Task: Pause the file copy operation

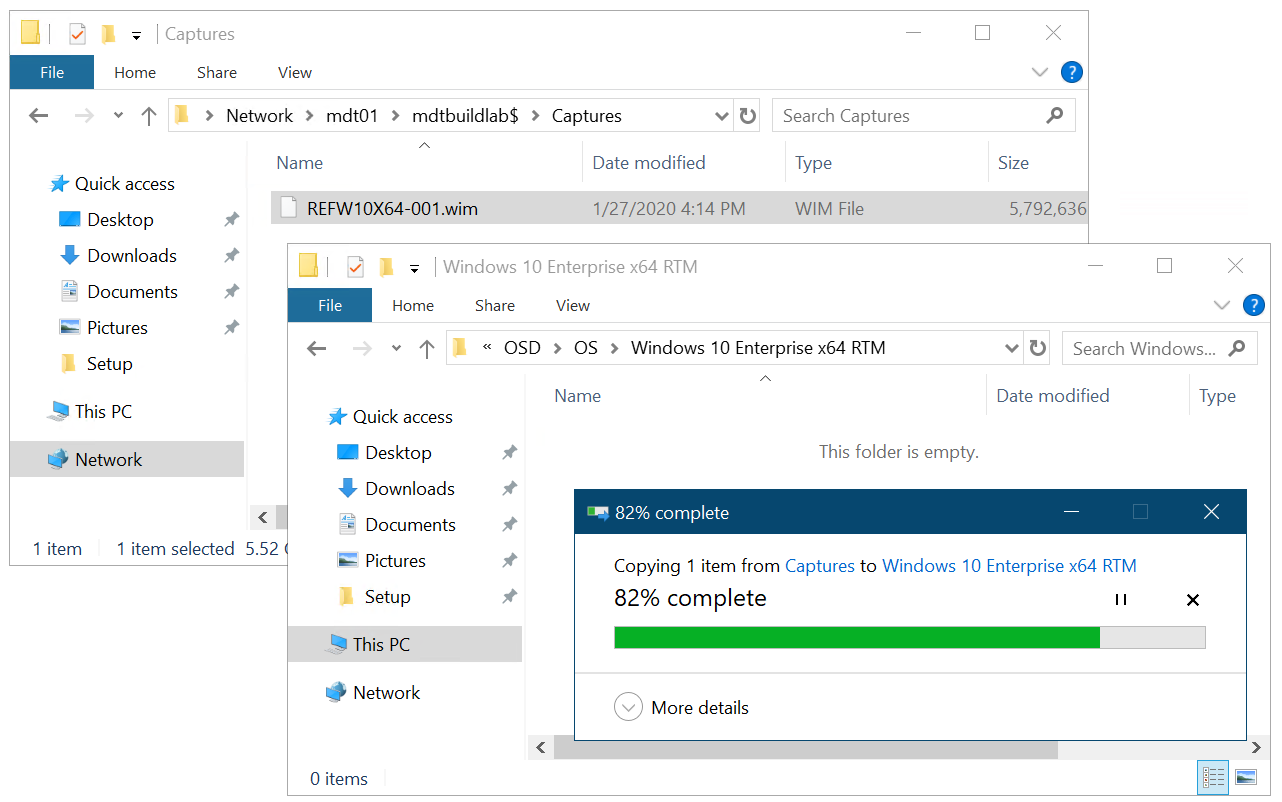Action: tap(1121, 600)
